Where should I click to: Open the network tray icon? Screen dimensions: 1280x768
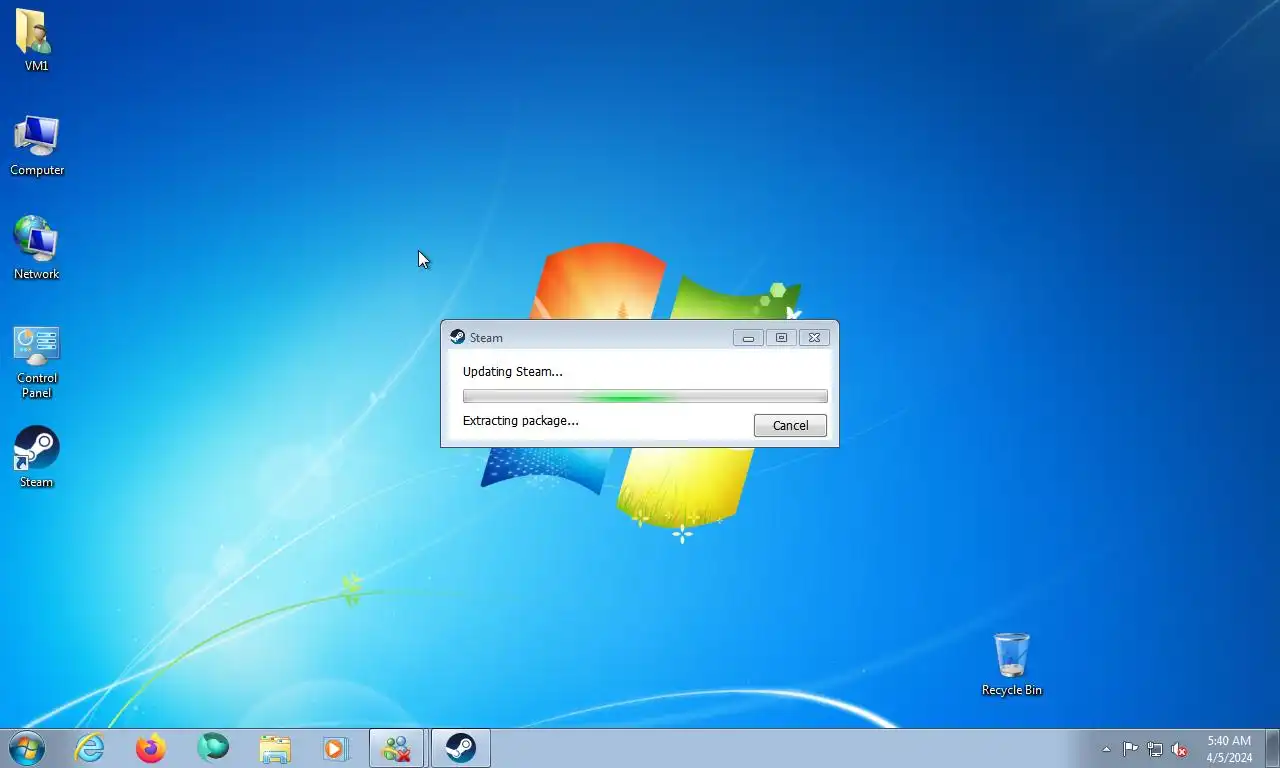[1155, 749]
